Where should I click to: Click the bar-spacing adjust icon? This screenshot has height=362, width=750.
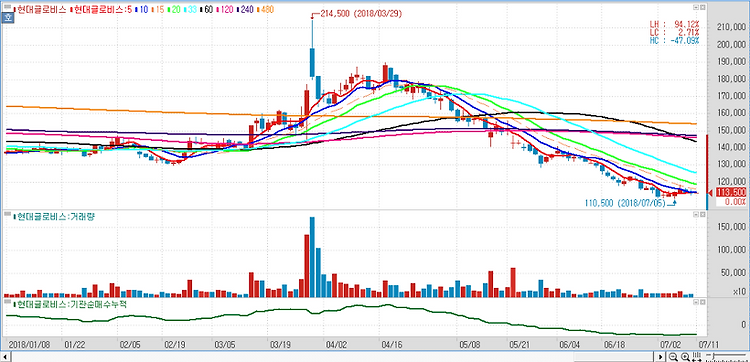click(x=697, y=356)
